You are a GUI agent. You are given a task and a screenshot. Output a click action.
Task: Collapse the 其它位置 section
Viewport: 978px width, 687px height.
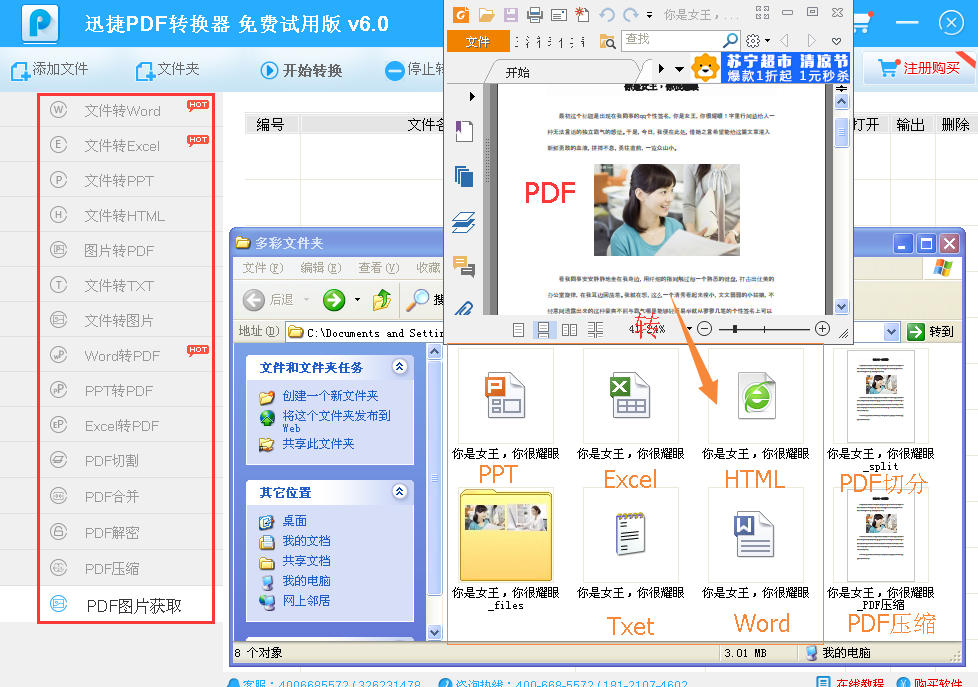click(400, 491)
